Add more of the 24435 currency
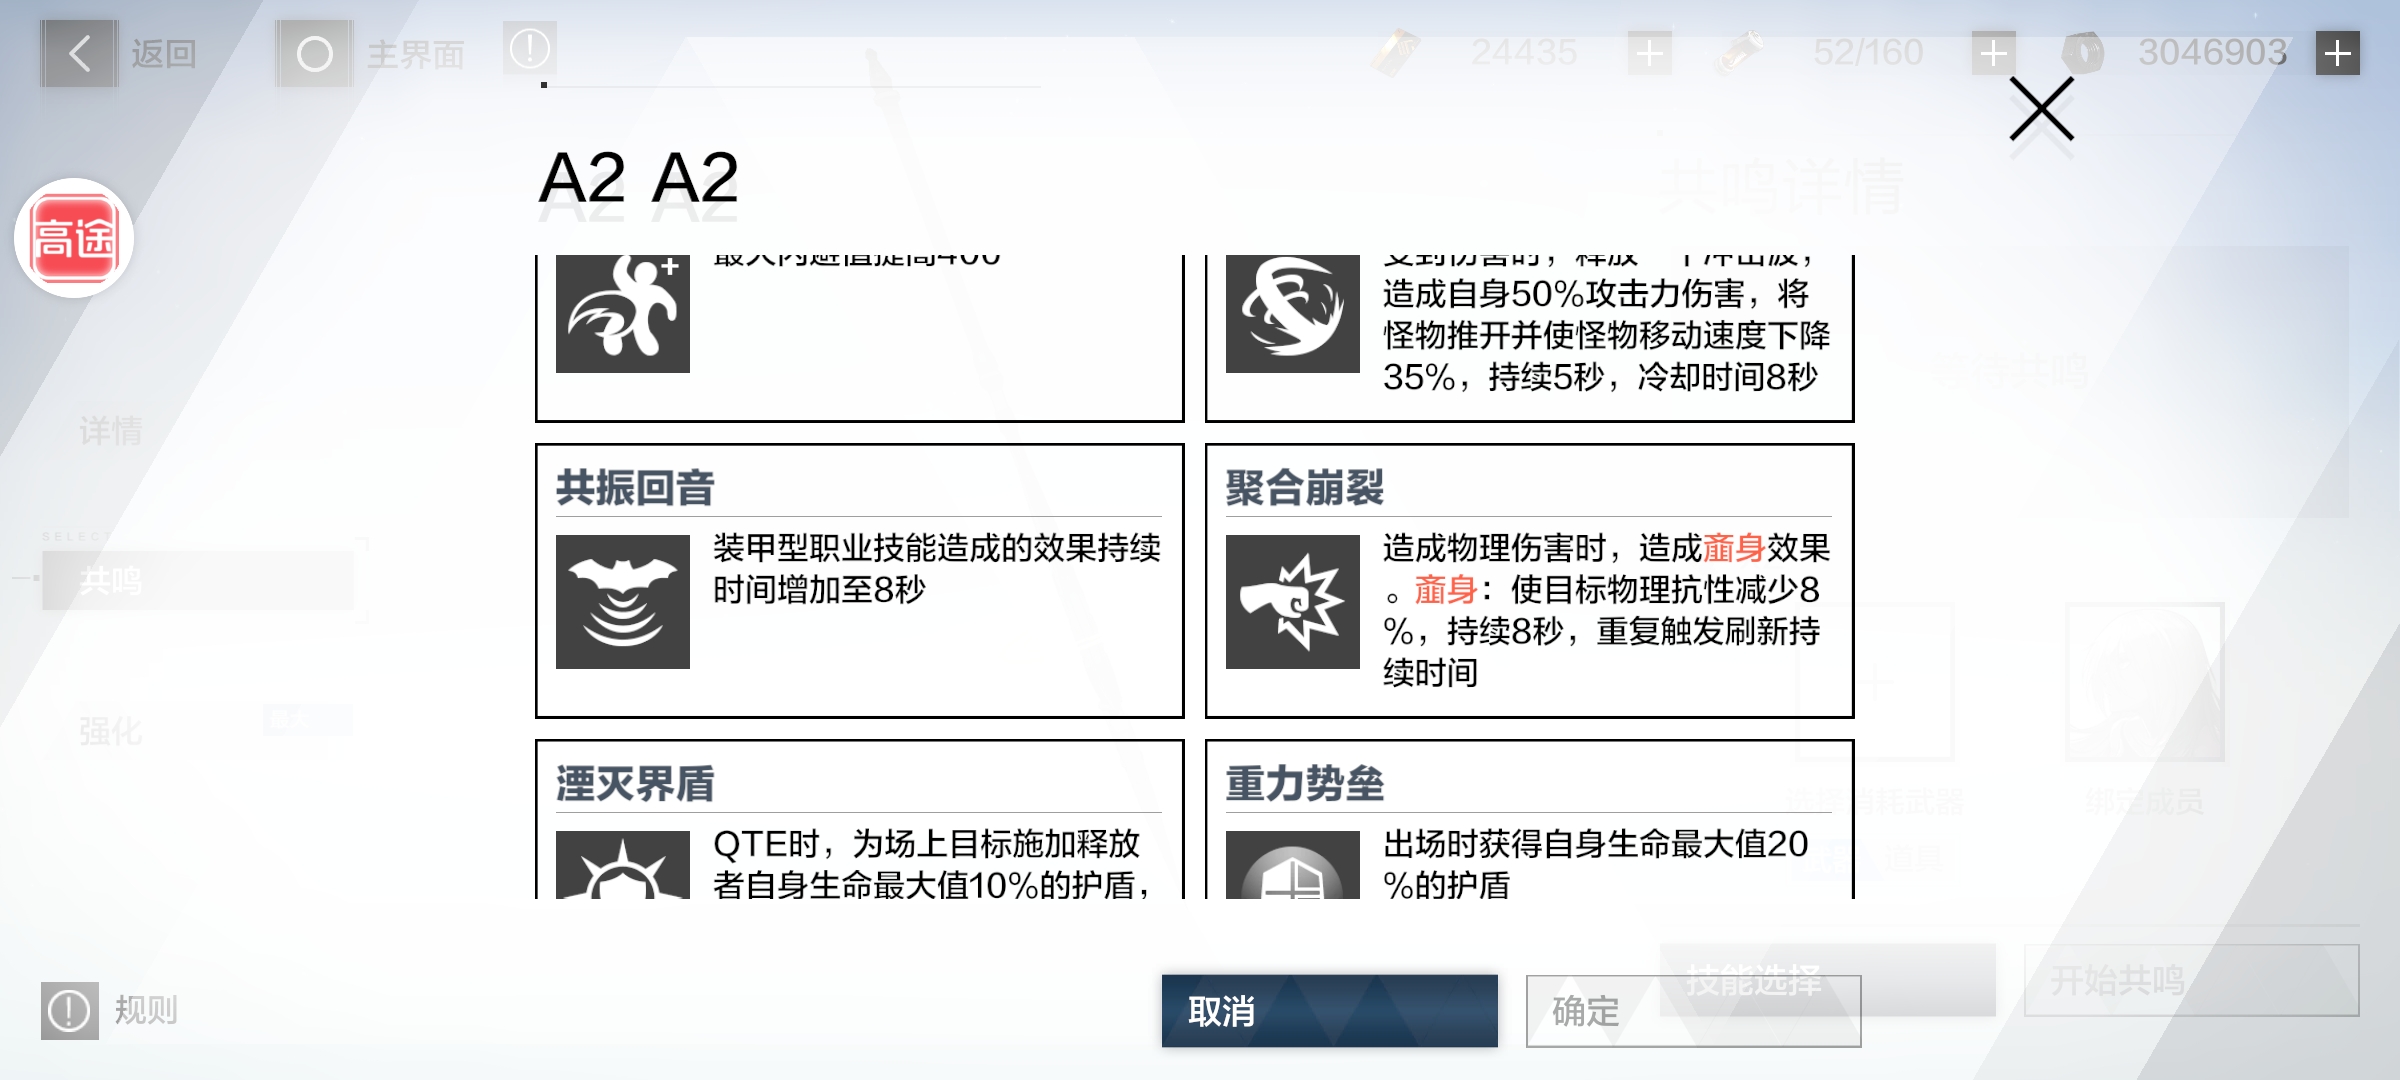 (1649, 52)
